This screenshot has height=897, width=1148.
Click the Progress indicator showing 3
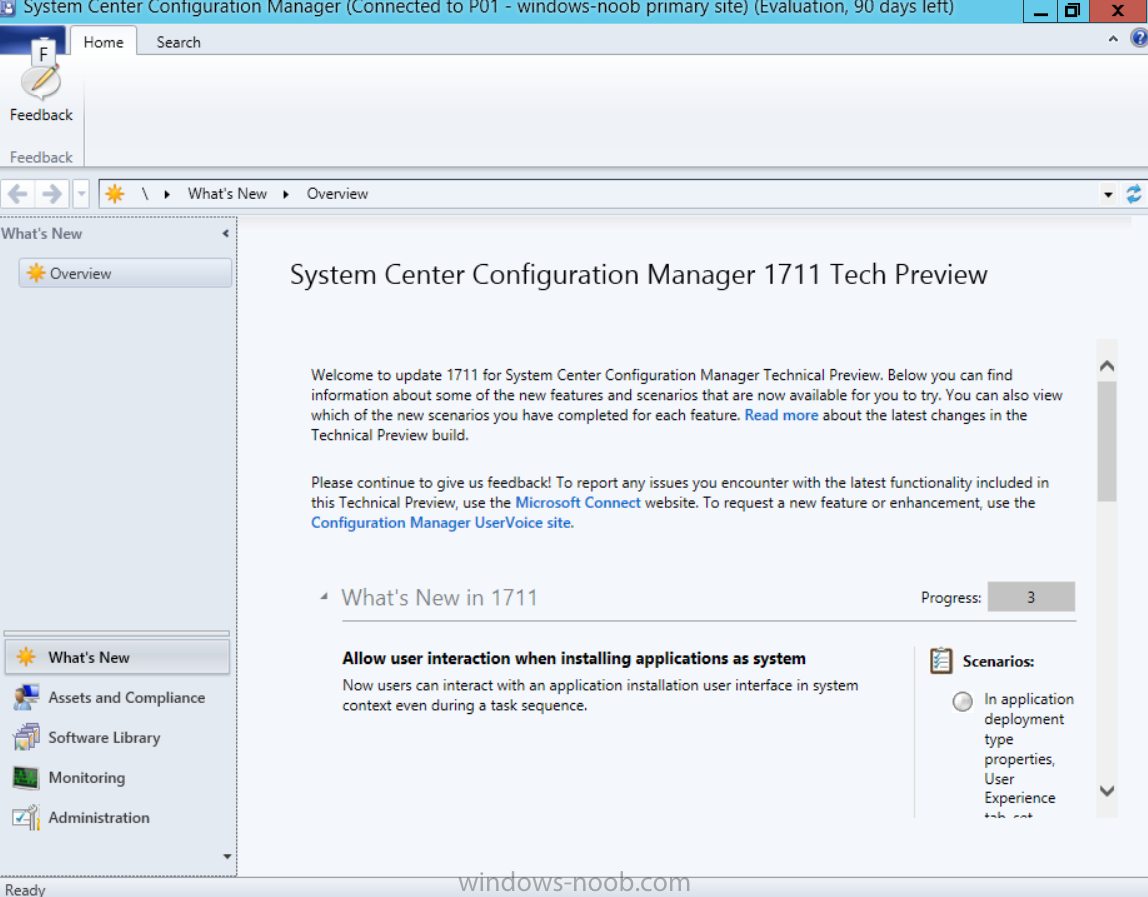pyautogui.click(x=1031, y=597)
